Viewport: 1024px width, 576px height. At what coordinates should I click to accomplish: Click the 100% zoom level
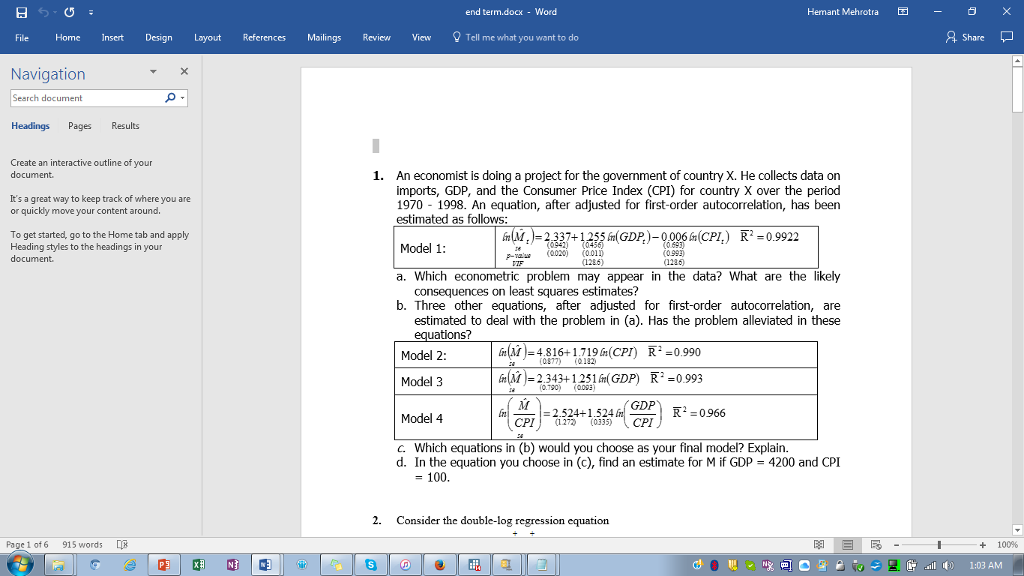tap(1007, 545)
